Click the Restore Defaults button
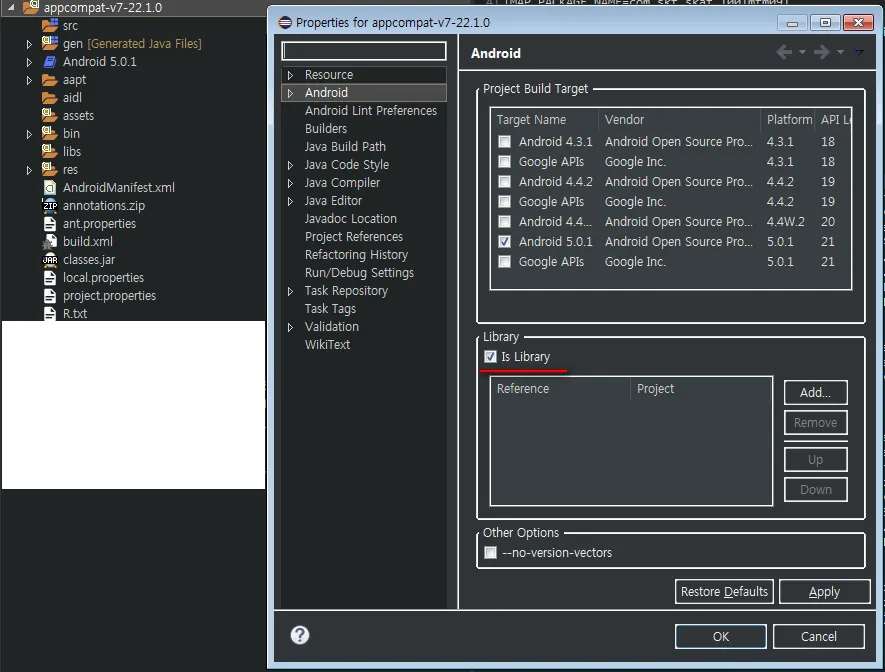The height and width of the screenshot is (672, 885). pyautogui.click(x=724, y=591)
